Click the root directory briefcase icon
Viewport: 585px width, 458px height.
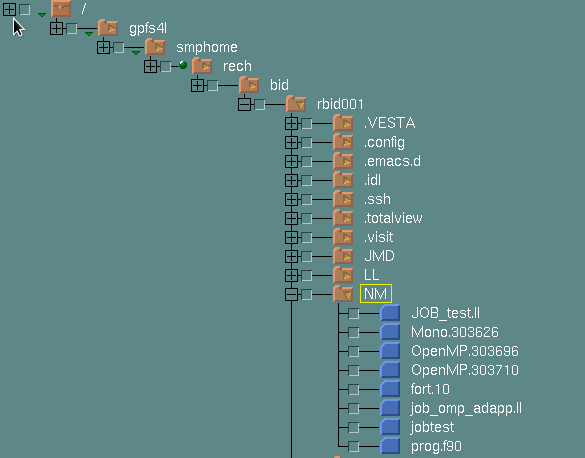point(61,9)
